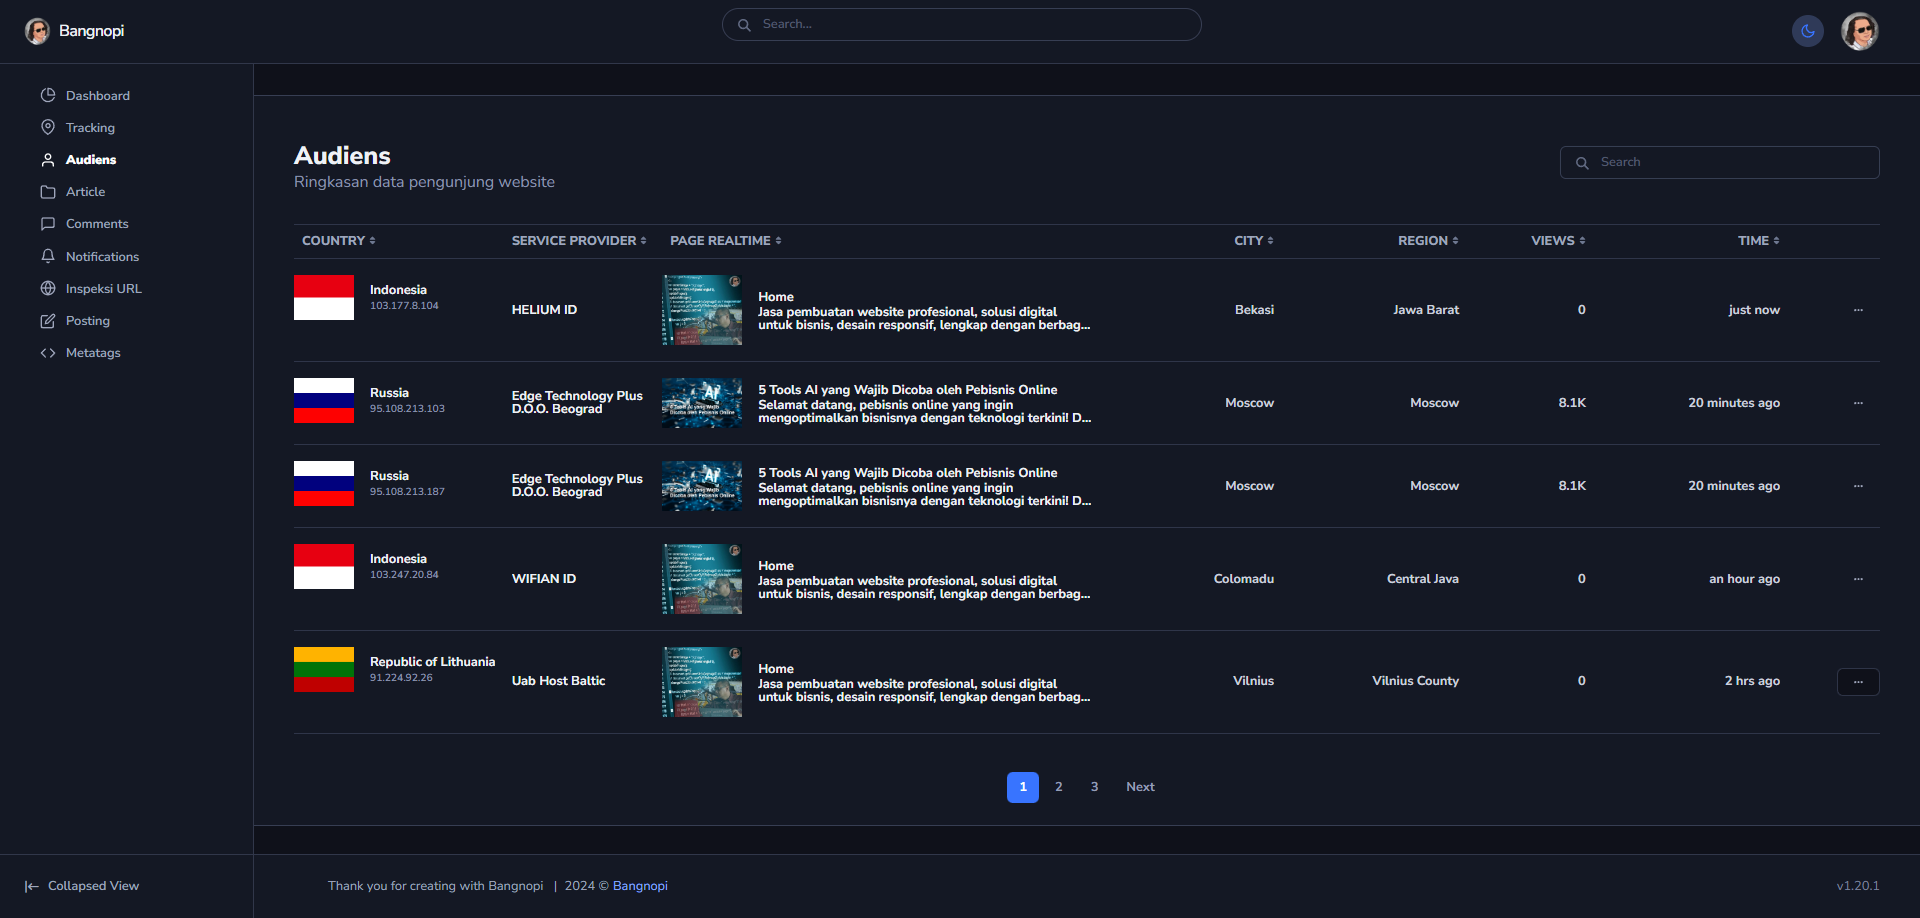Open the Bangnopi link in the footer
Viewport: 1920px width, 918px height.
click(640, 886)
